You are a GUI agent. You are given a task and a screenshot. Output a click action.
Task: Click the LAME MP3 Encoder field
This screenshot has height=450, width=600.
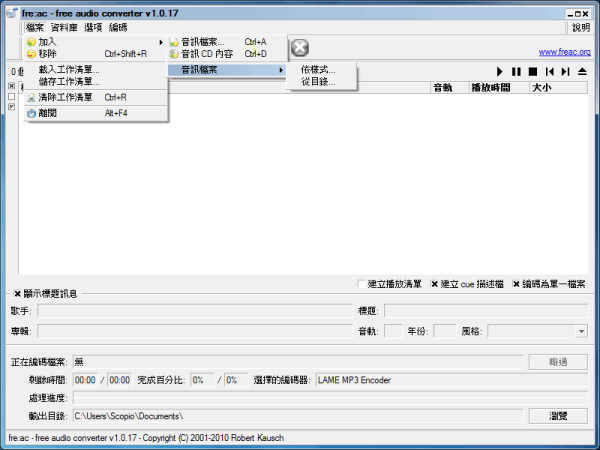pyautogui.click(x=452, y=380)
